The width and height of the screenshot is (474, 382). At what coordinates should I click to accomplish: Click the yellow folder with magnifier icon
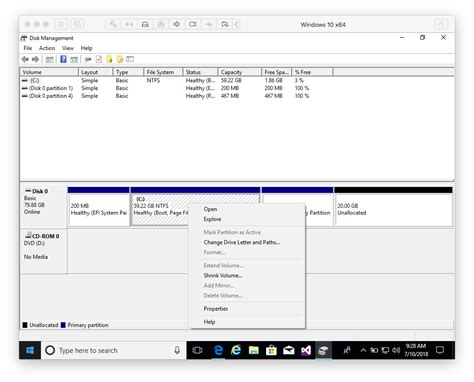pyautogui.click(x=120, y=59)
